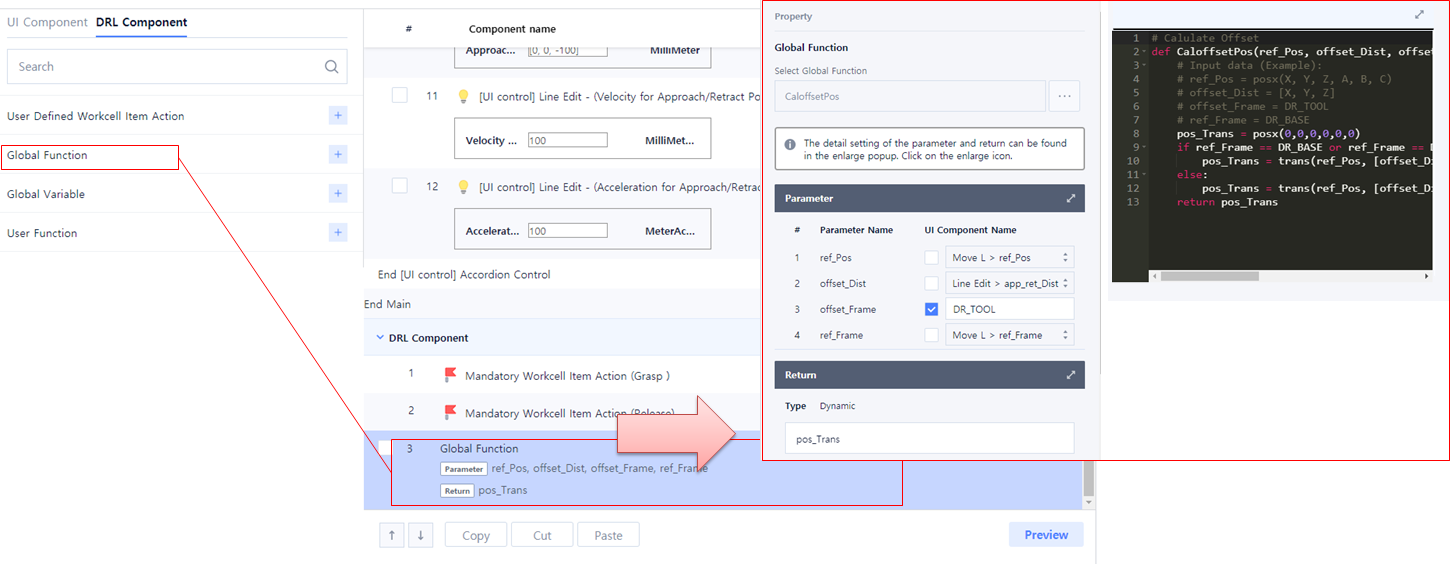Enlarge the Return section popup
This screenshot has height=564, width=1450.
point(1070,375)
